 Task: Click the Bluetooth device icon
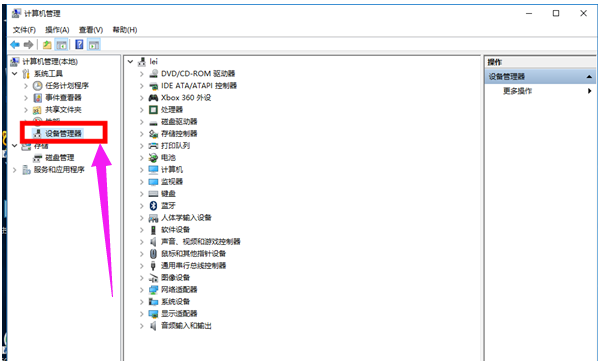click(153, 206)
